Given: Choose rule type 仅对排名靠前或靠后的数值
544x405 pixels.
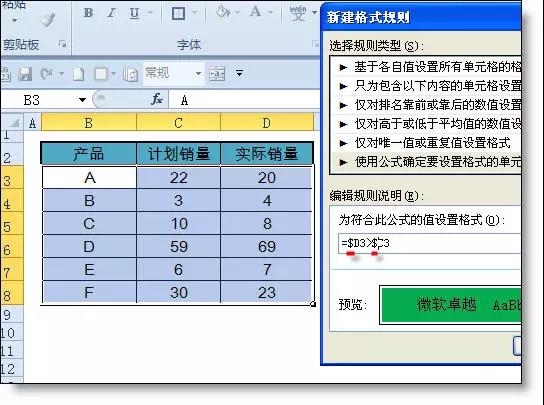Looking at the screenshot, I should [x=427, y=105].
